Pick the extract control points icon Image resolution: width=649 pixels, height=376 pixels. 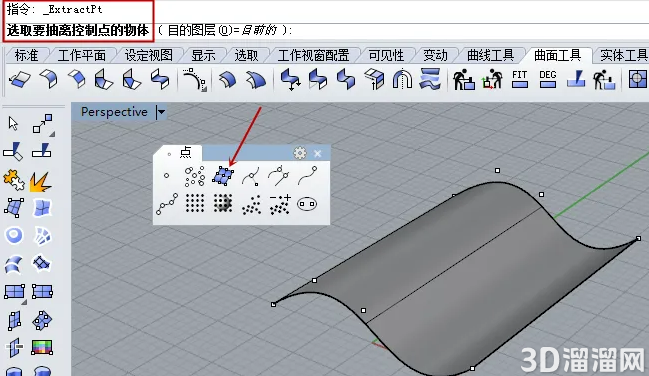(x=223, y=176)
